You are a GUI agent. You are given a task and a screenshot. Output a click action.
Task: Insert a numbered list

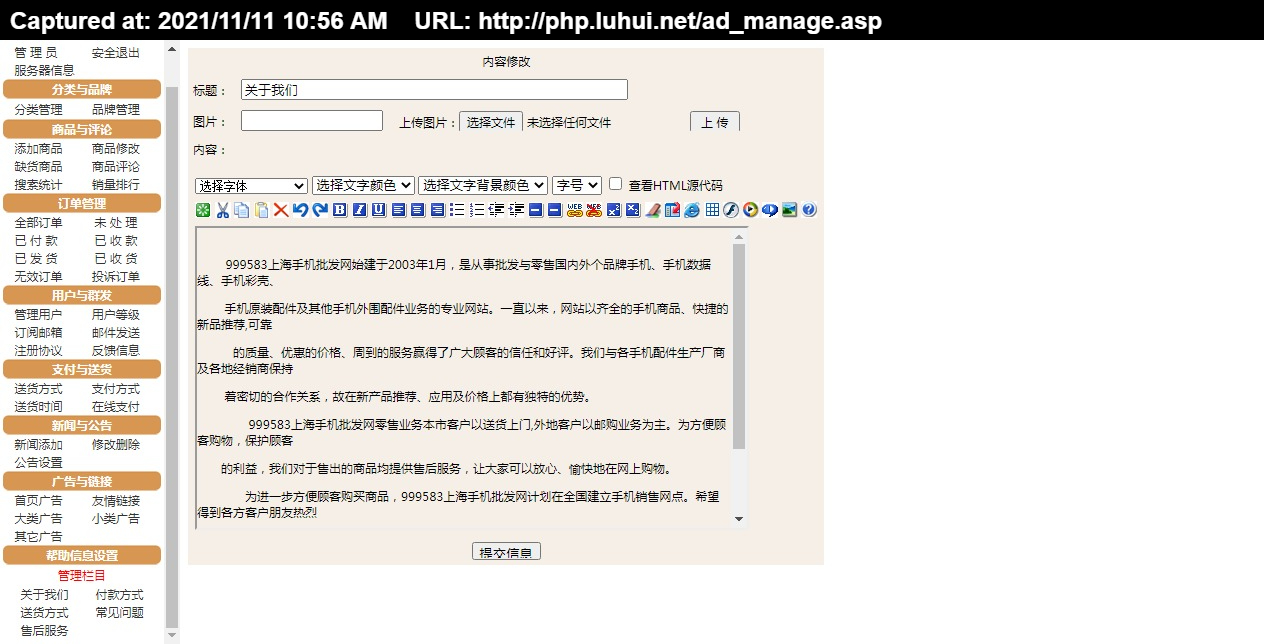click(476, 210)
